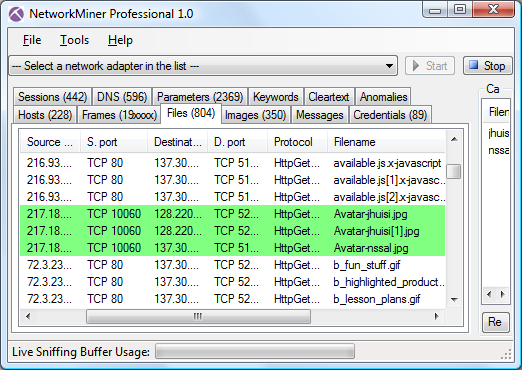This screenshot has width=522, height=370.
Task: Open the Credentials (89) tab
Action: point(390,115)
